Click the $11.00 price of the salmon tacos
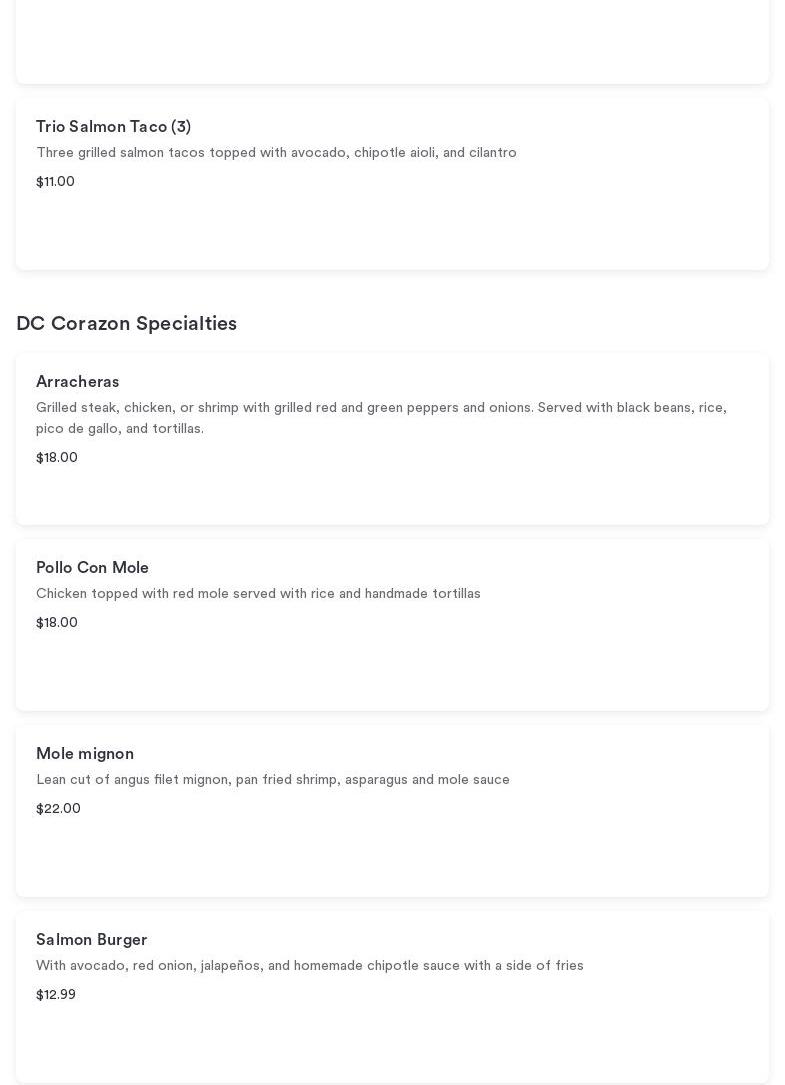Image resolution: width=785 pixels, height=1085 pixels. click(55, 182)
